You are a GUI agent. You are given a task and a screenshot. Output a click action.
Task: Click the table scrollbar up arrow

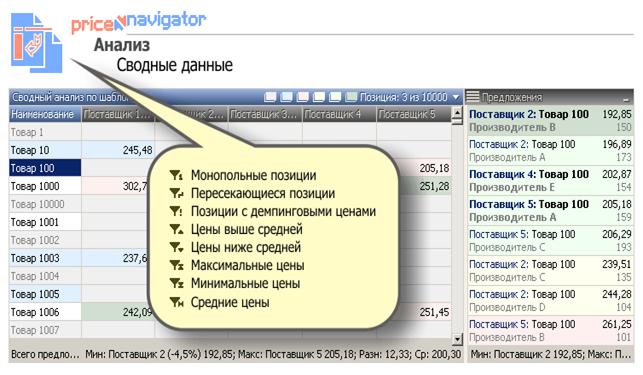(x=457, y=112)
